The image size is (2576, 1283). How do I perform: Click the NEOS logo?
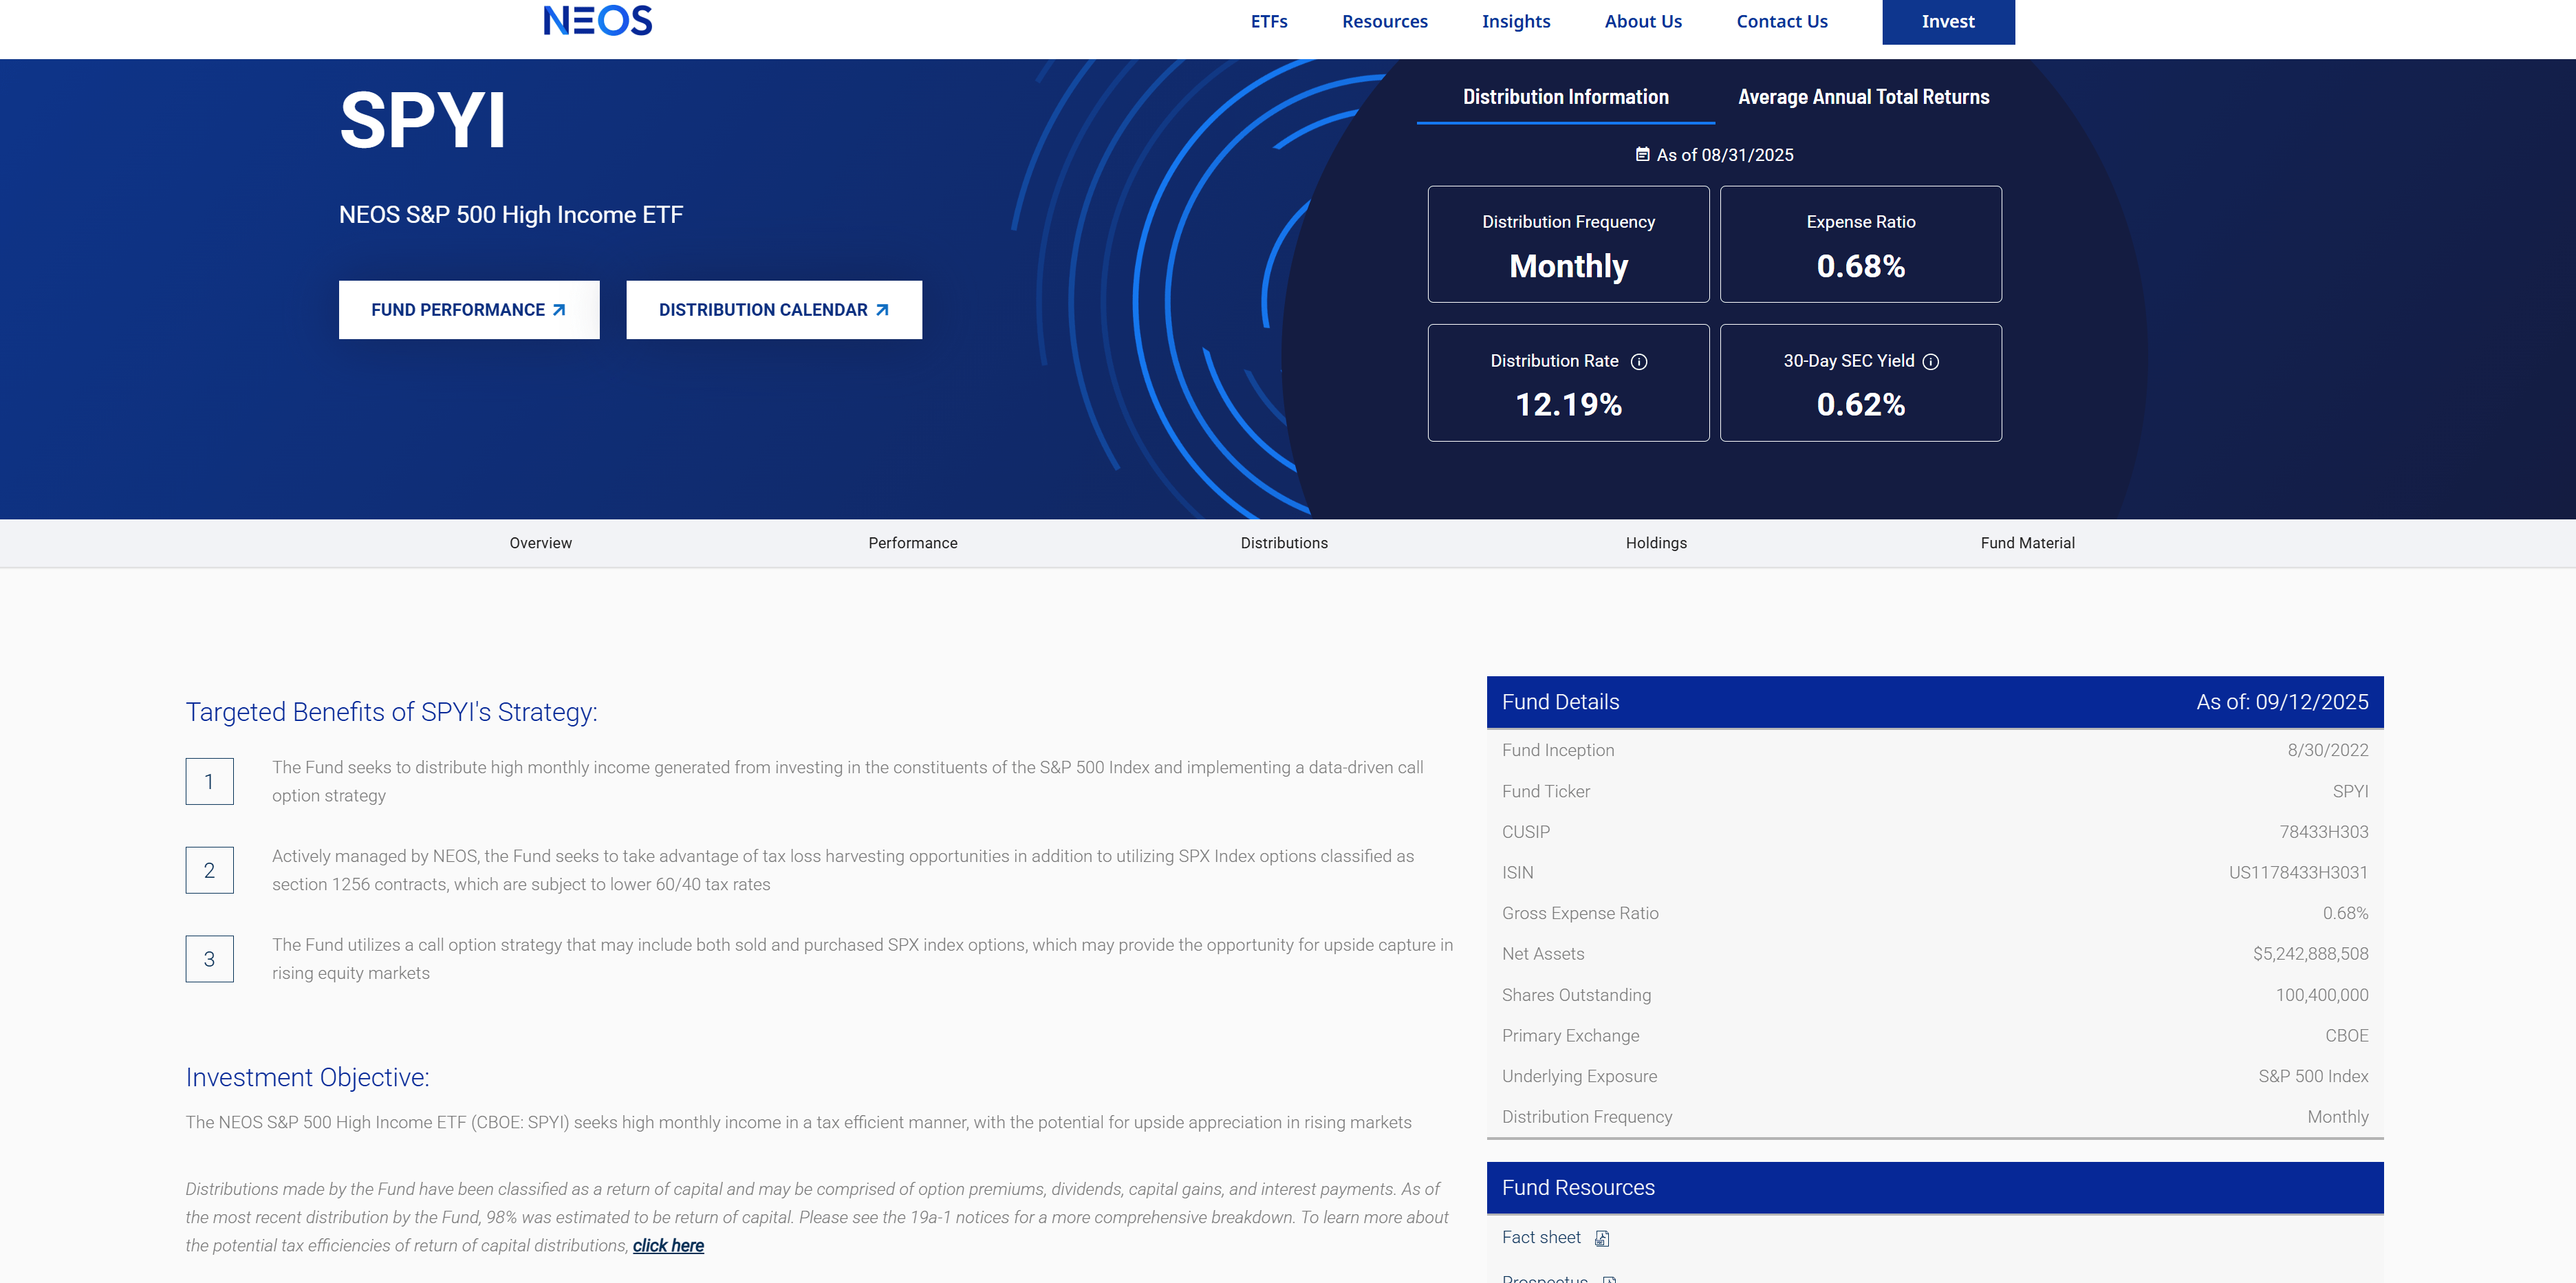pyautogui.click(x=597, y=21)
